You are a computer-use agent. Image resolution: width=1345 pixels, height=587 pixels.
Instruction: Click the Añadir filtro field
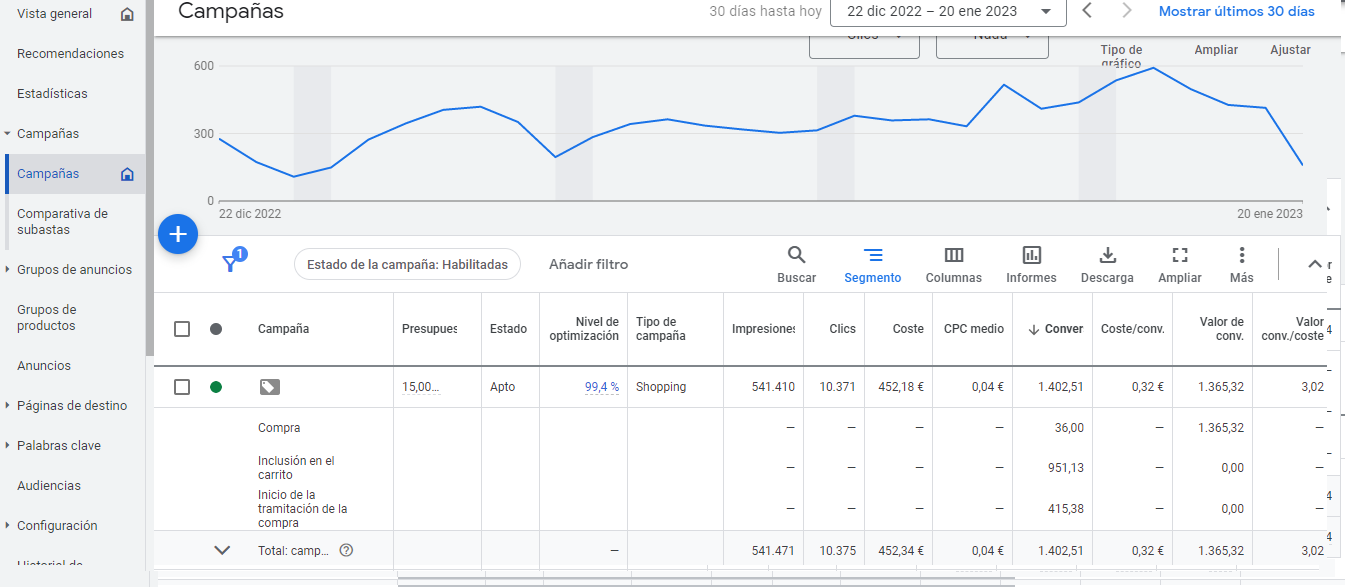[588, 265]
